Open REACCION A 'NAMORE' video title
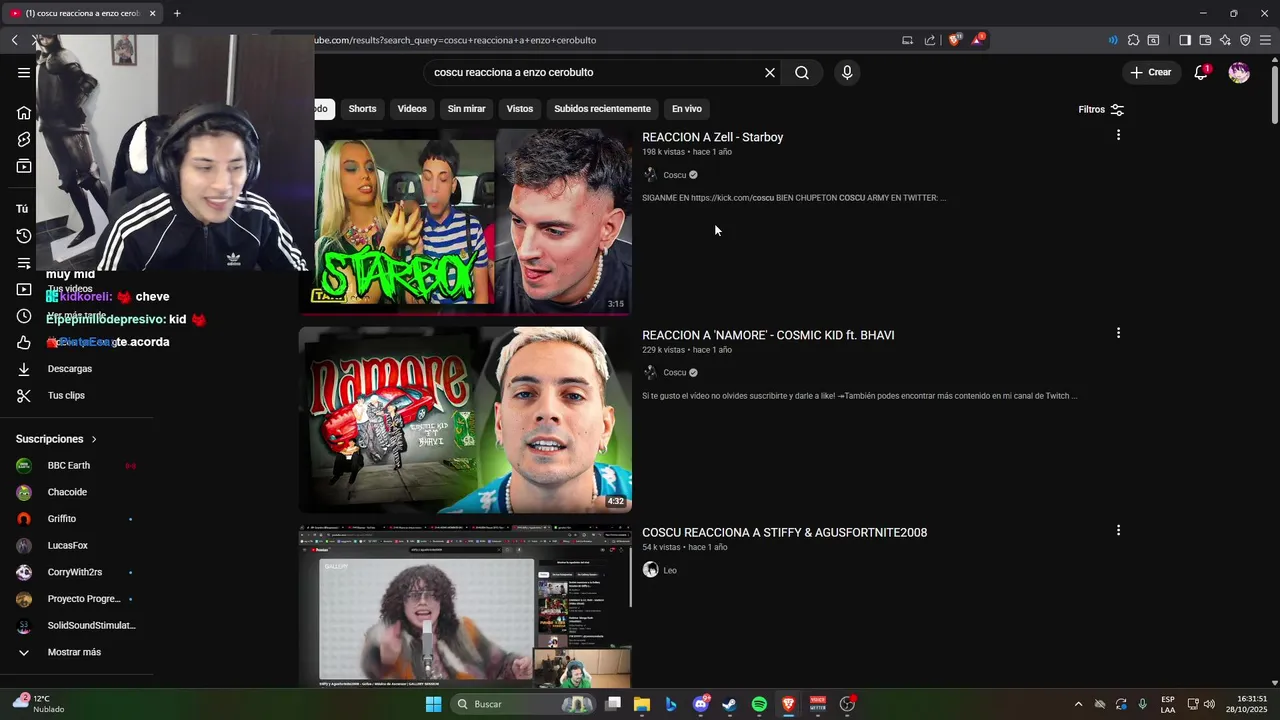 (x=768, y=335)
